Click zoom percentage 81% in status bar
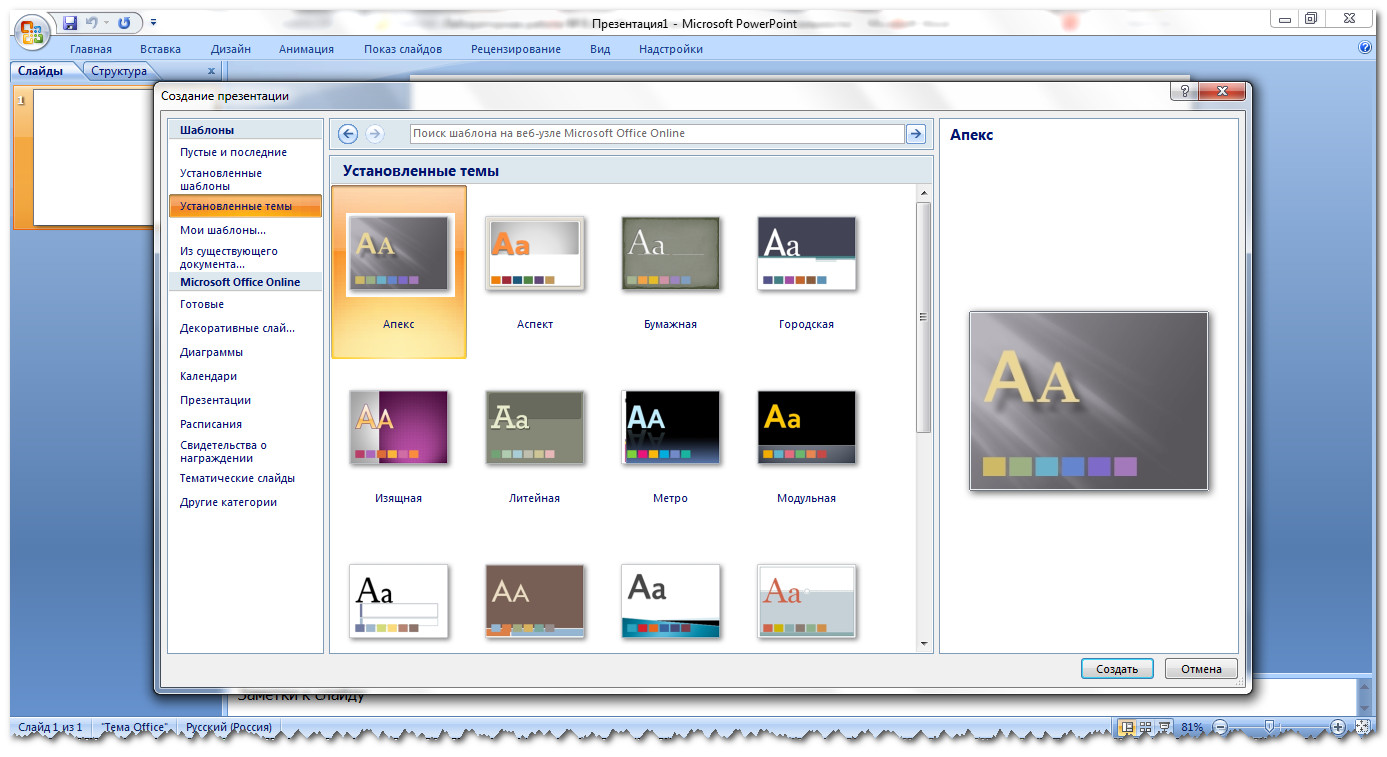Image resolution: width=1387 pixels, height=757 pixels. (x=1192, y=727)
